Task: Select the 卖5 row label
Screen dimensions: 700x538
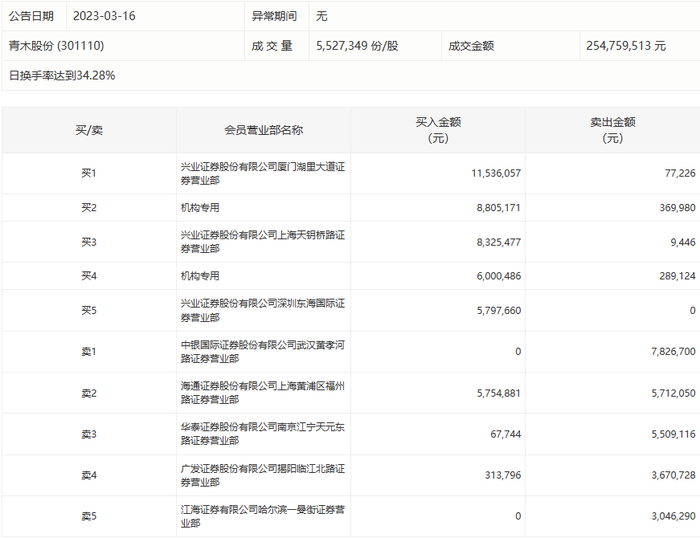Action: coord(89,517)
